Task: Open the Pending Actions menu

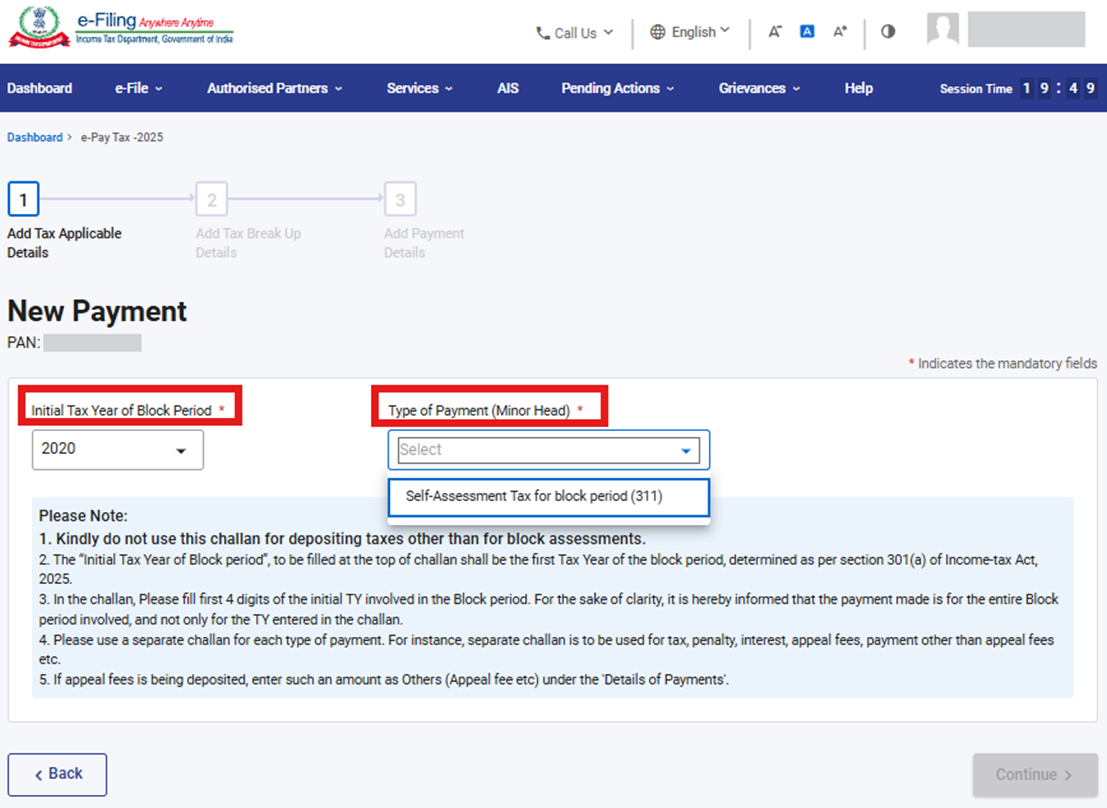Action: tap(617, 88)
